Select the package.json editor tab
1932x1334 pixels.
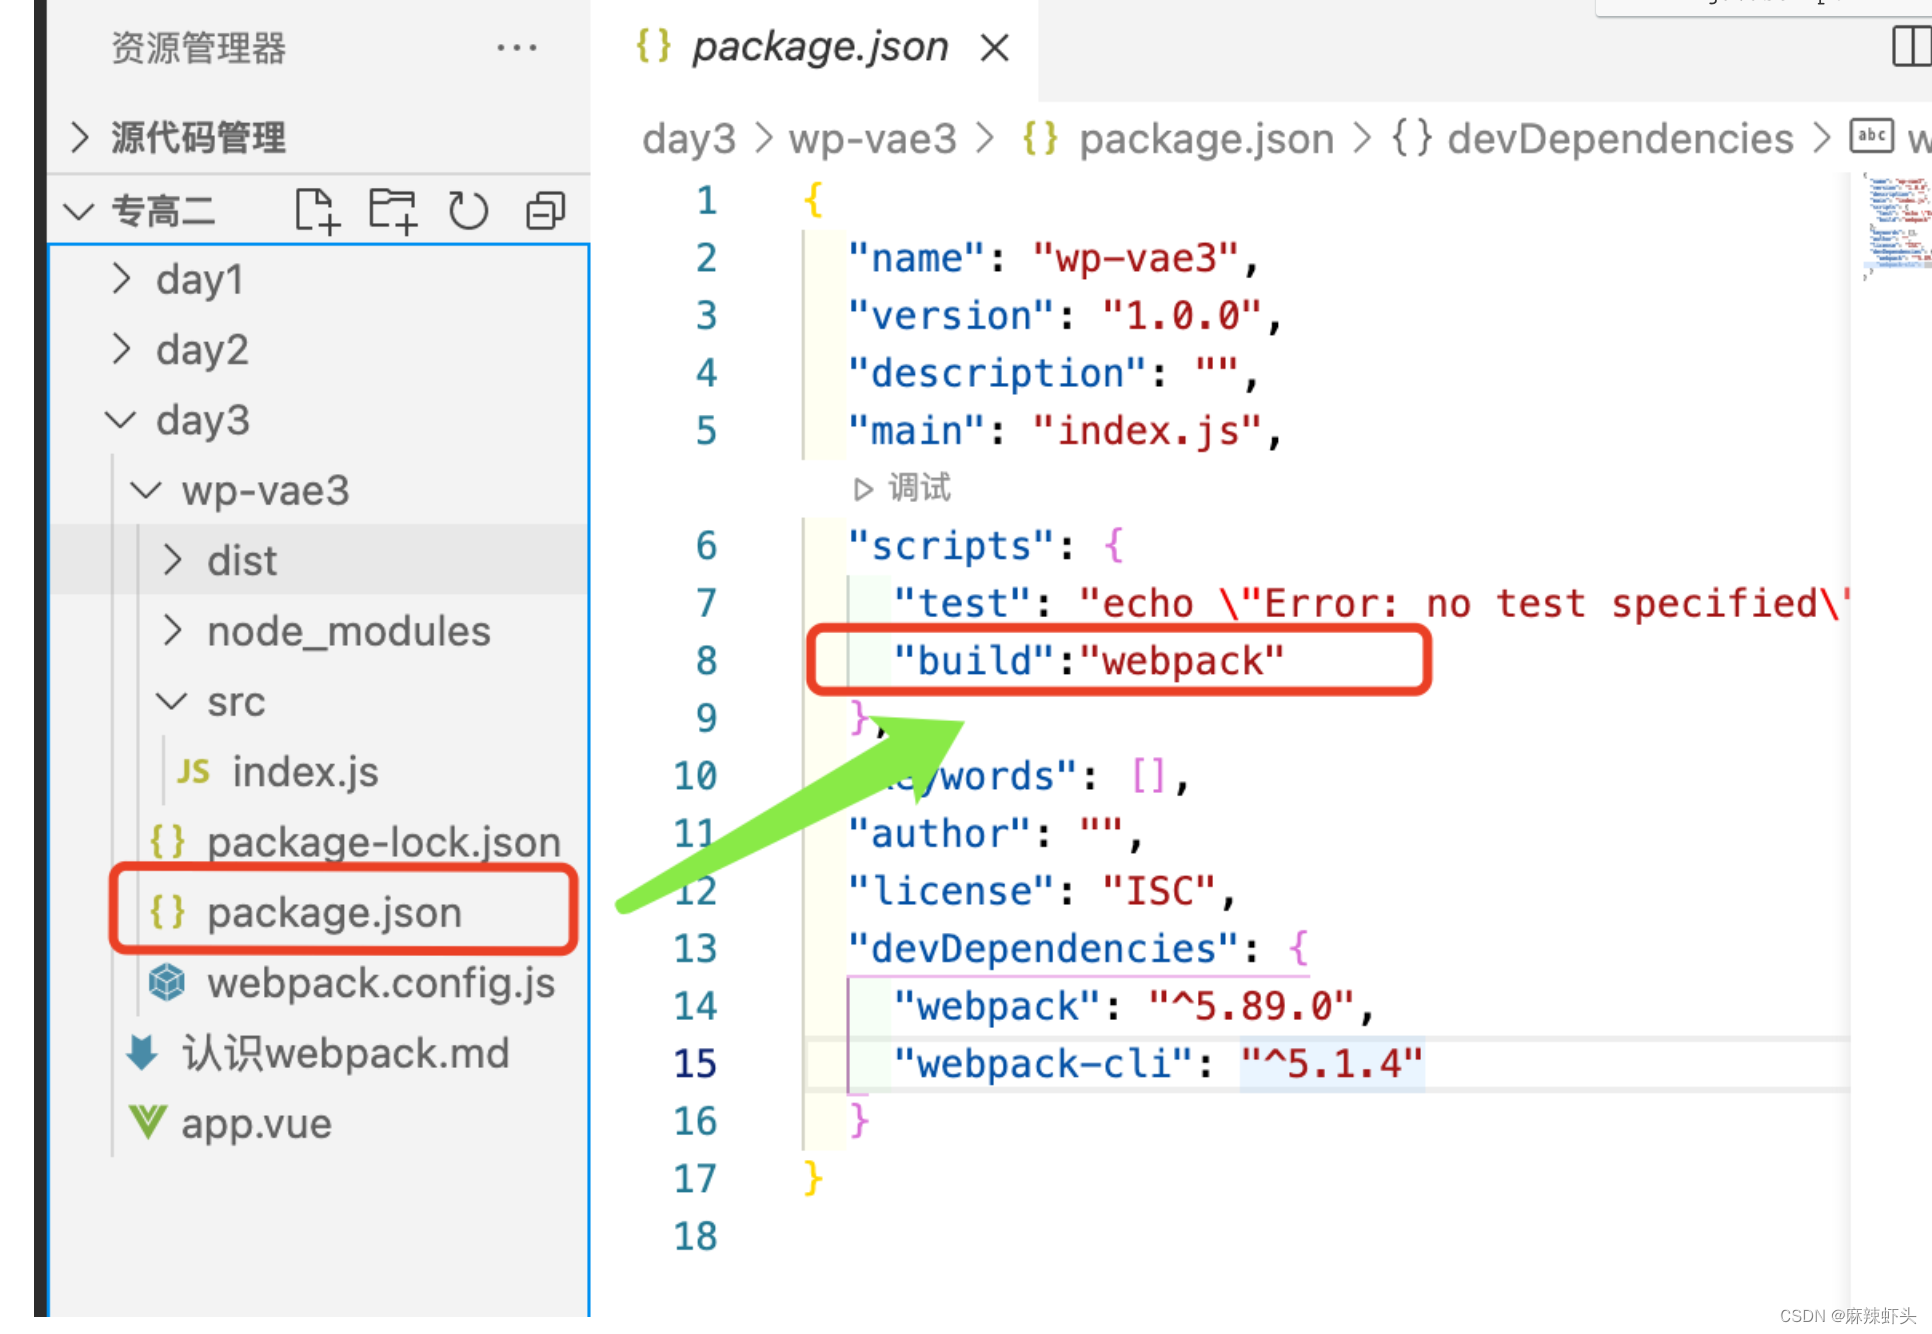819,47
